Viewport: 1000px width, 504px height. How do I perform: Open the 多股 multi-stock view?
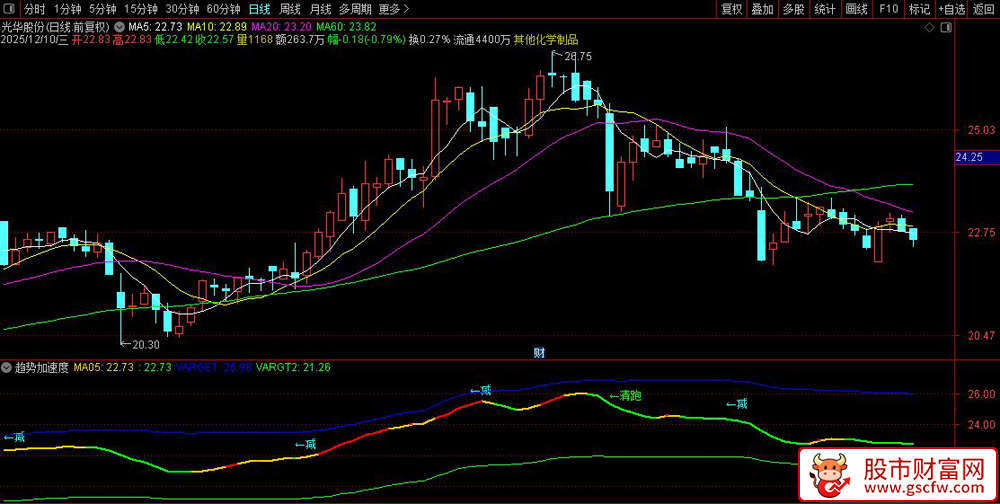(x=793, y=9)
